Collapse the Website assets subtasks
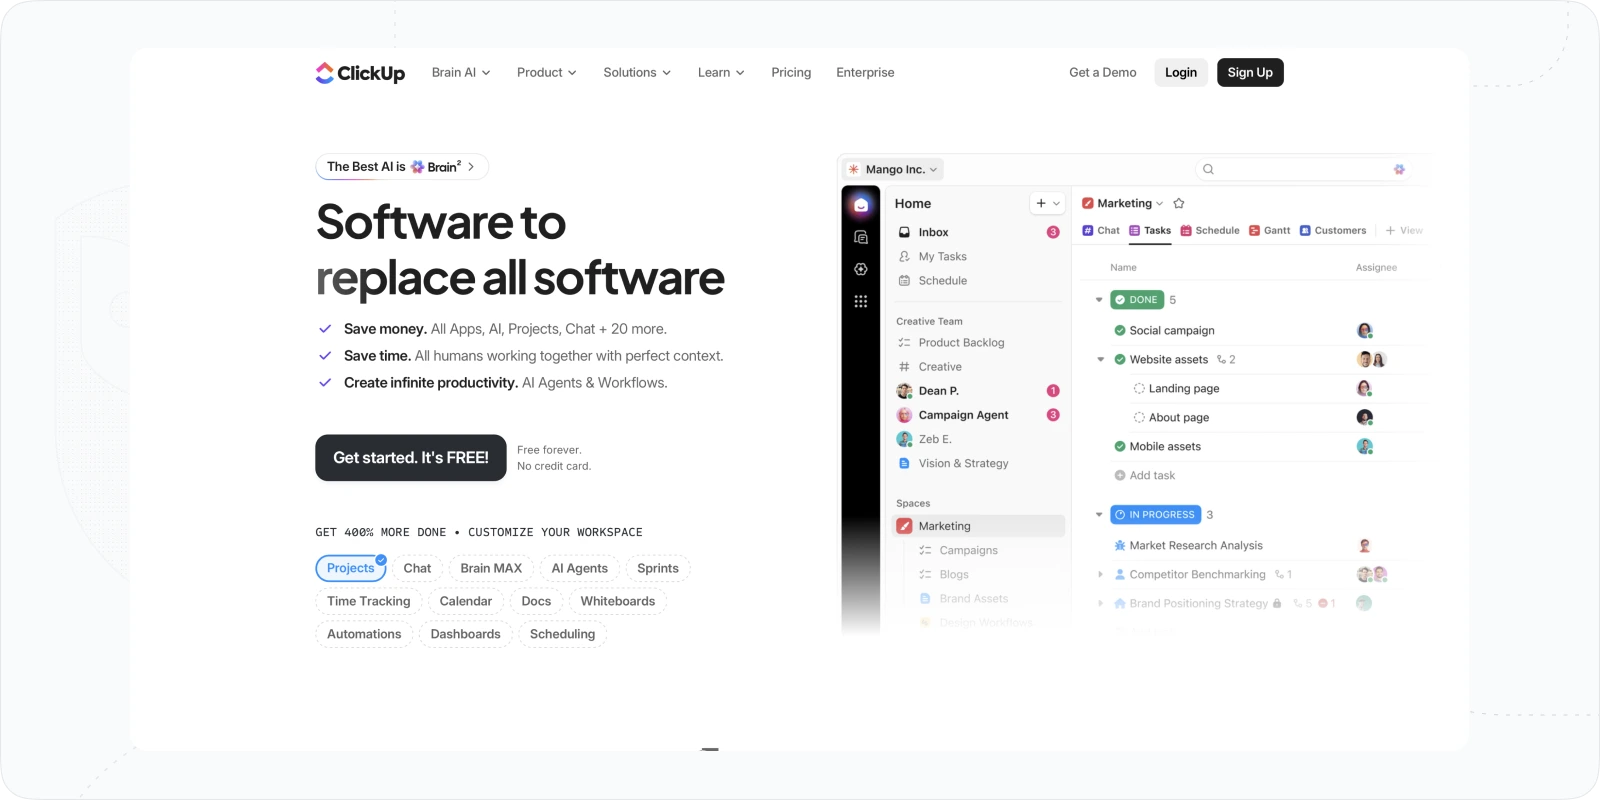This screenshot has width=1600, height=800. point(1101,360)
